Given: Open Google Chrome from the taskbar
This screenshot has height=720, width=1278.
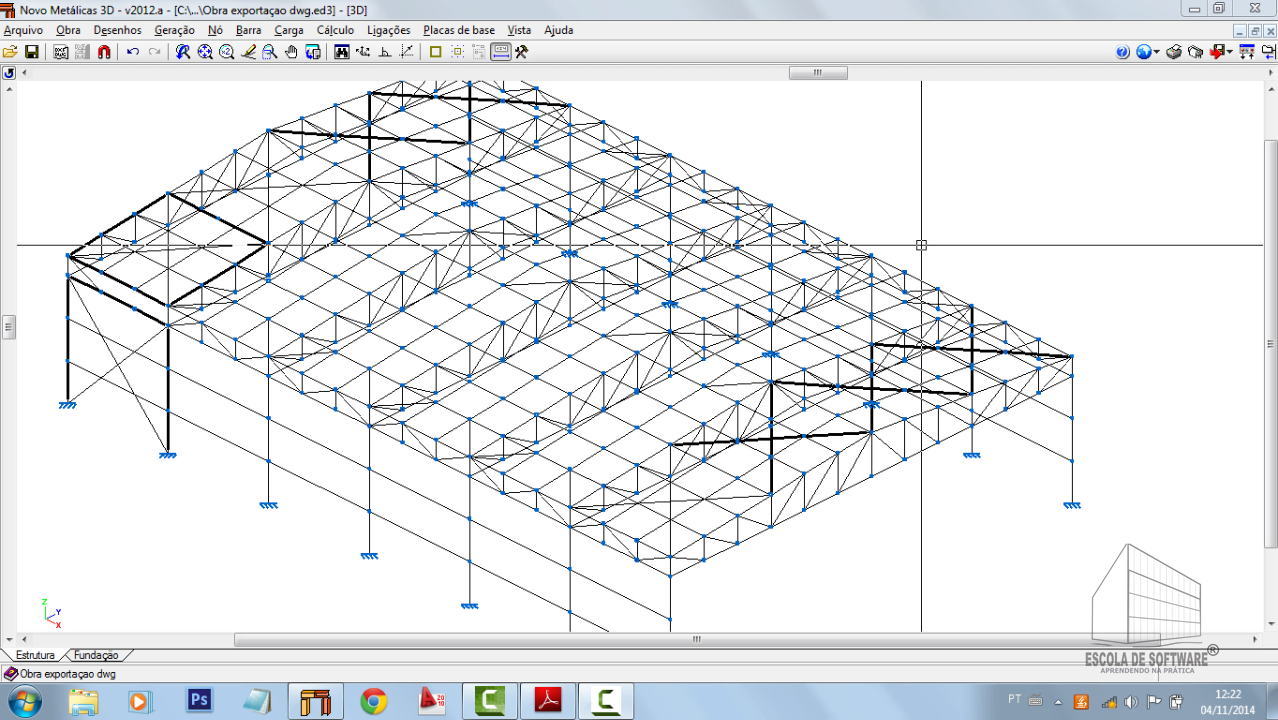Looking at the screenshot, I should point(374,701).
